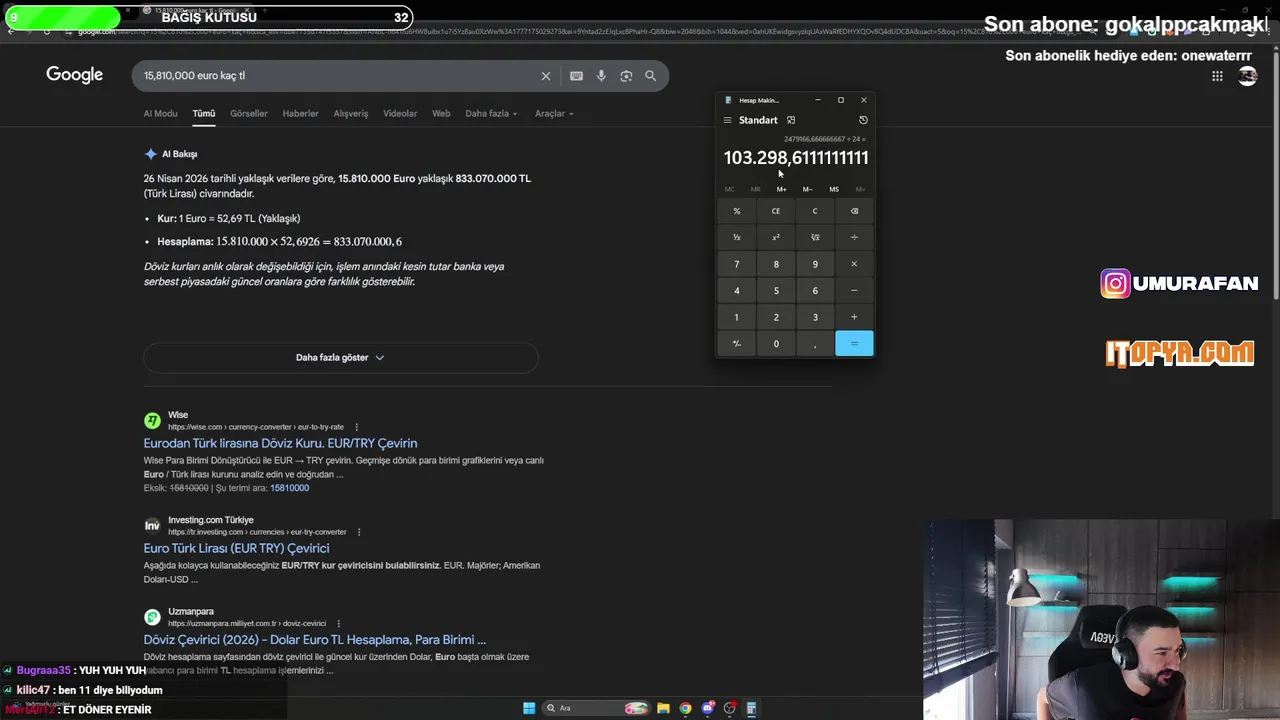
Task: Click the percent key on calculator
Action: pos(737,211)
